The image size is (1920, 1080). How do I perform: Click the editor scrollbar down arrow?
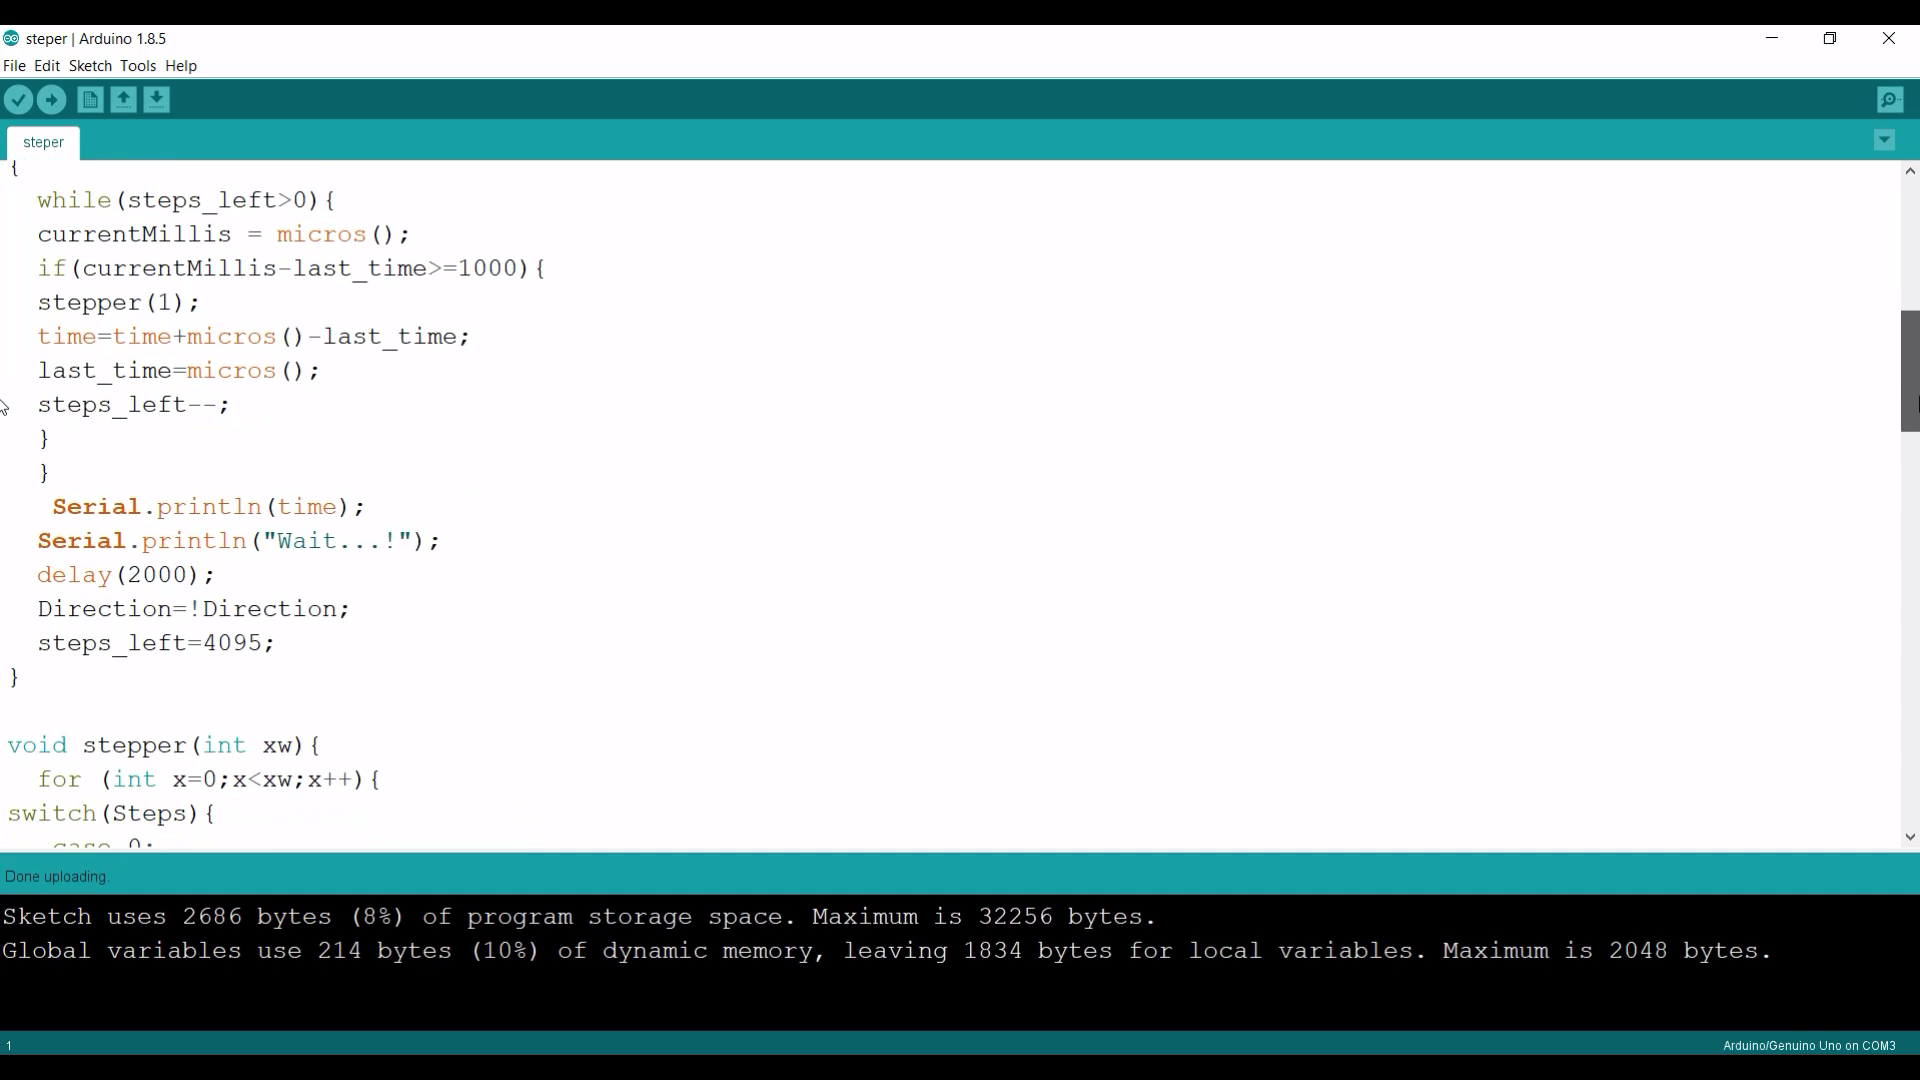[1910, 837]
